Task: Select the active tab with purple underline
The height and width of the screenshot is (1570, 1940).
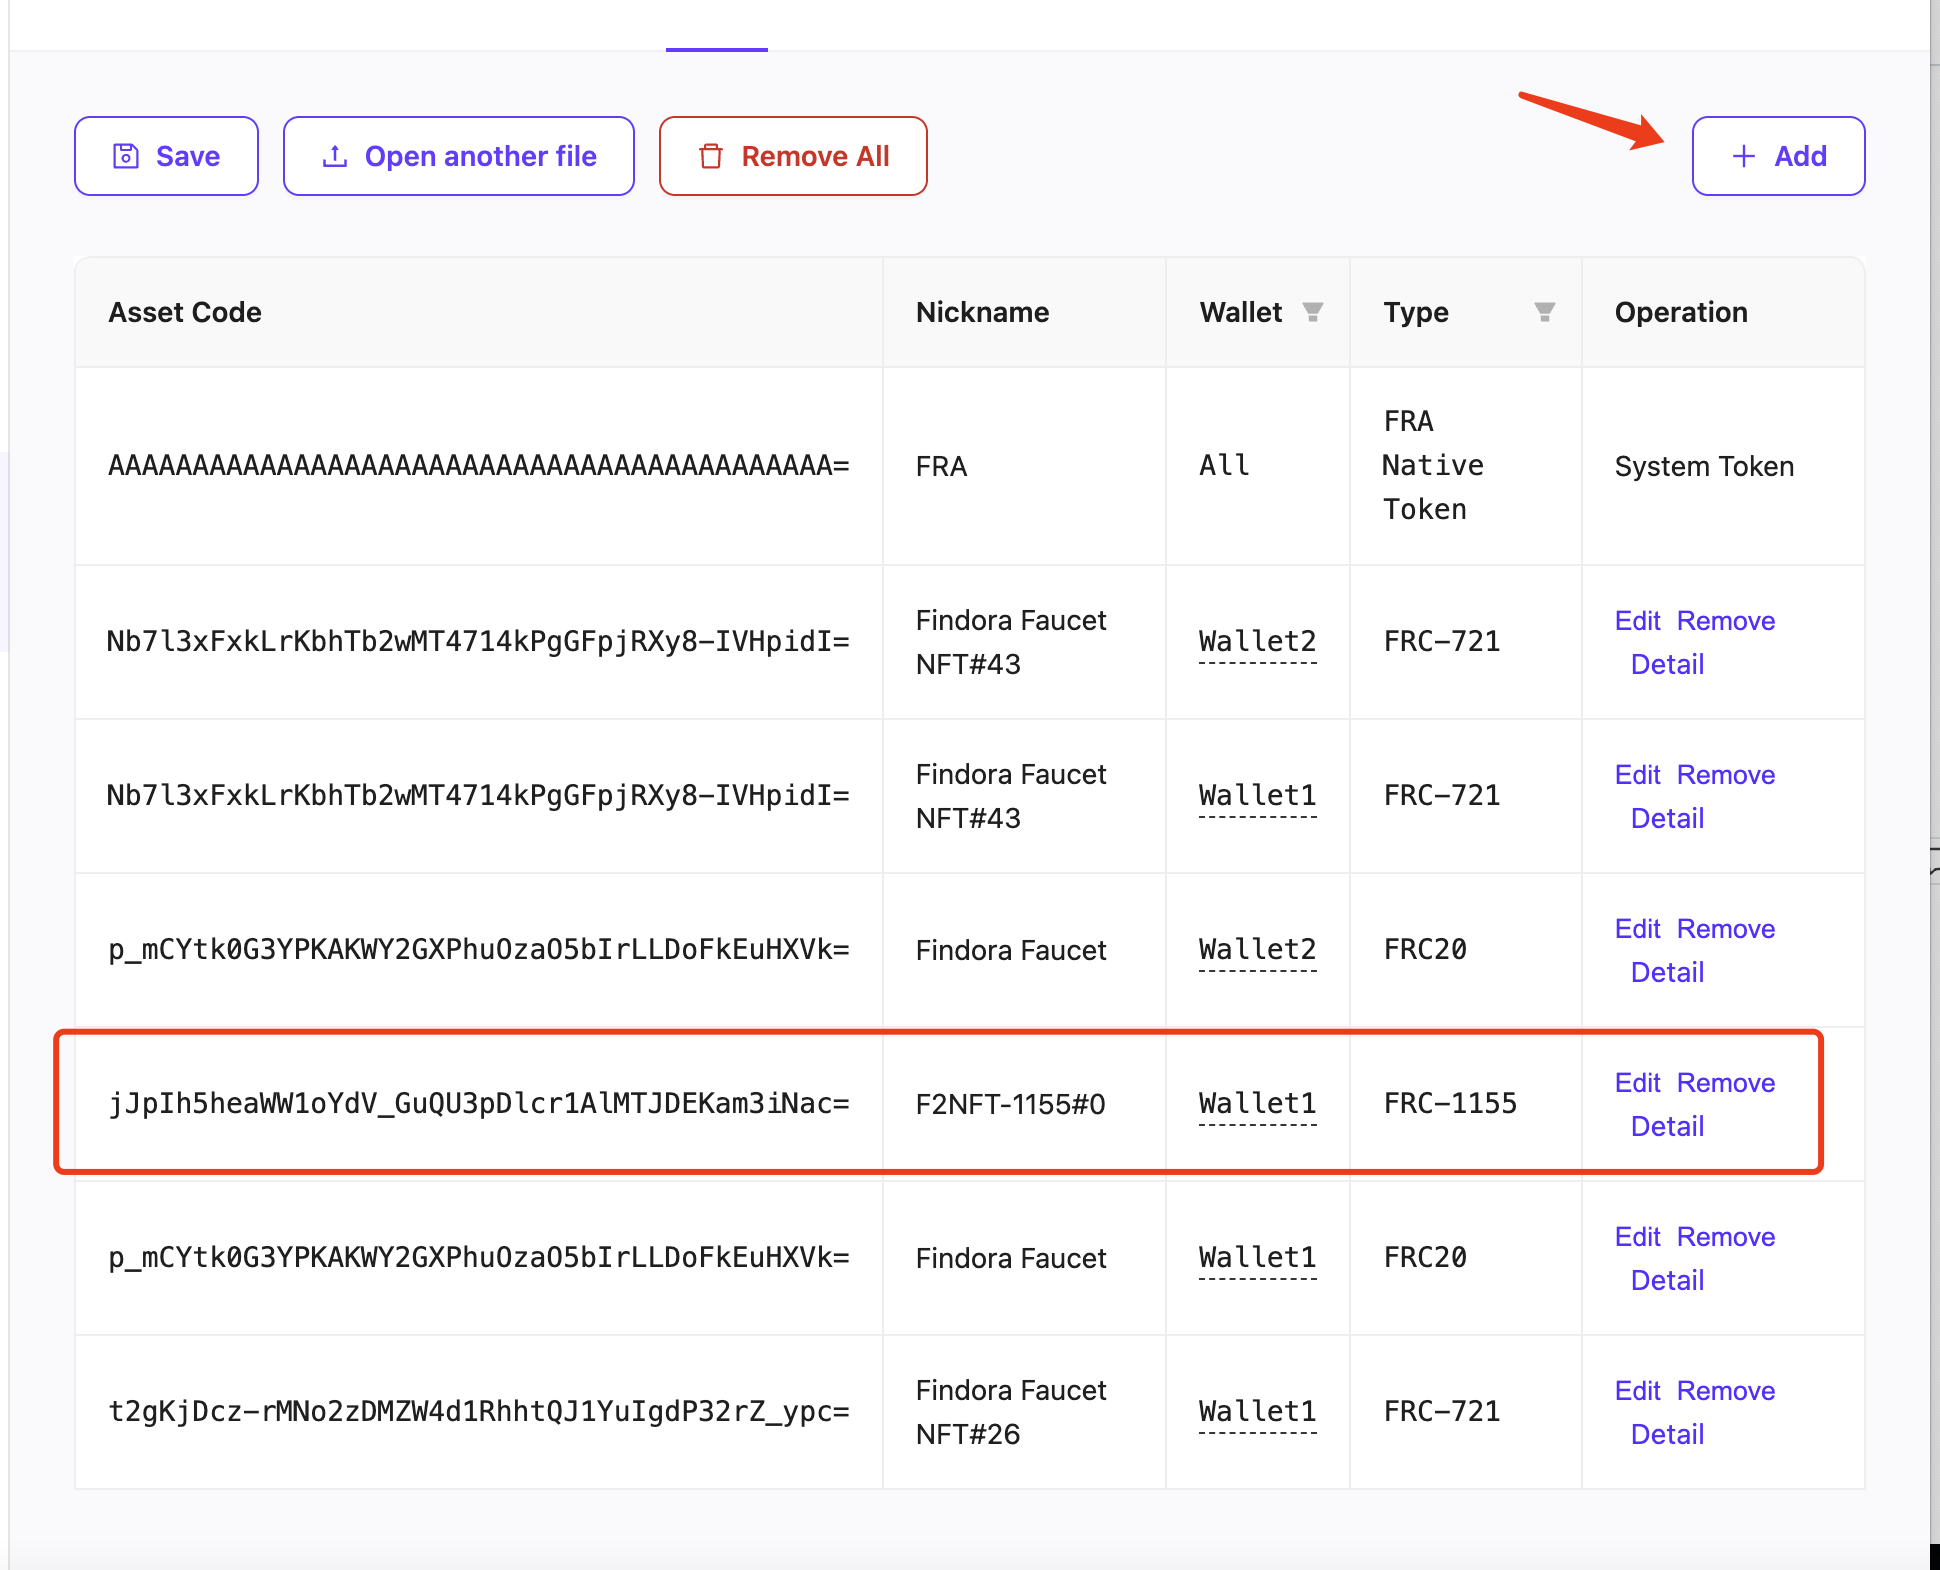Action: coord(716,30)
